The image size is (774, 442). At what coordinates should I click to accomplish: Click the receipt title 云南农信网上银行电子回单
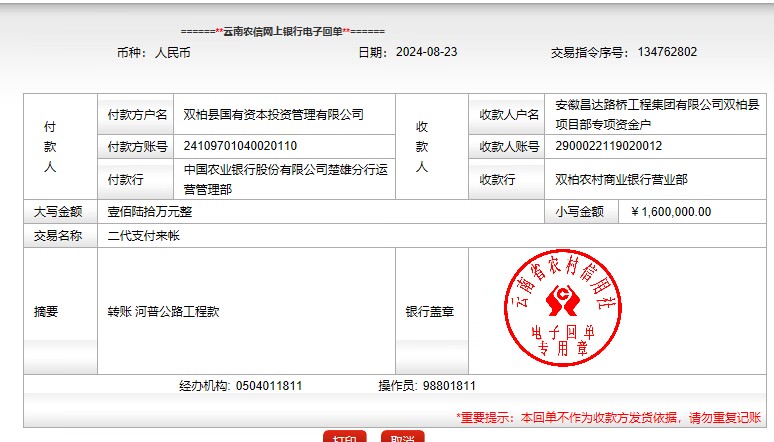pos(282,31)
